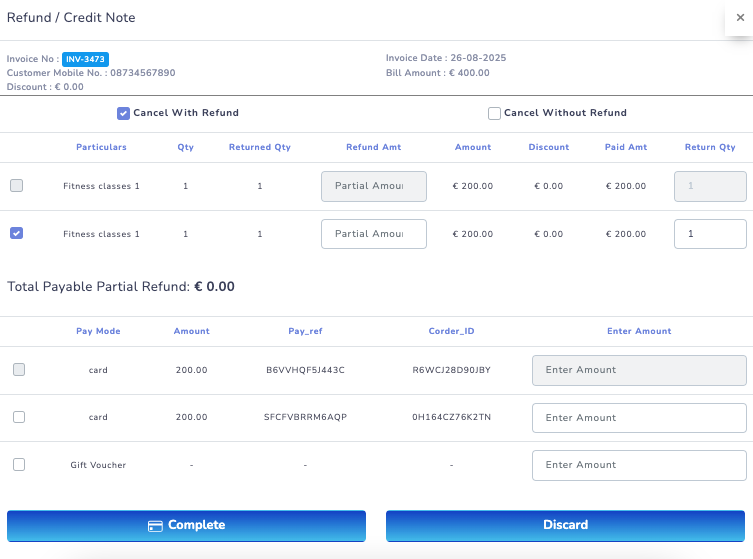Click the INV-3473 invoice badge

coord(85,60)
